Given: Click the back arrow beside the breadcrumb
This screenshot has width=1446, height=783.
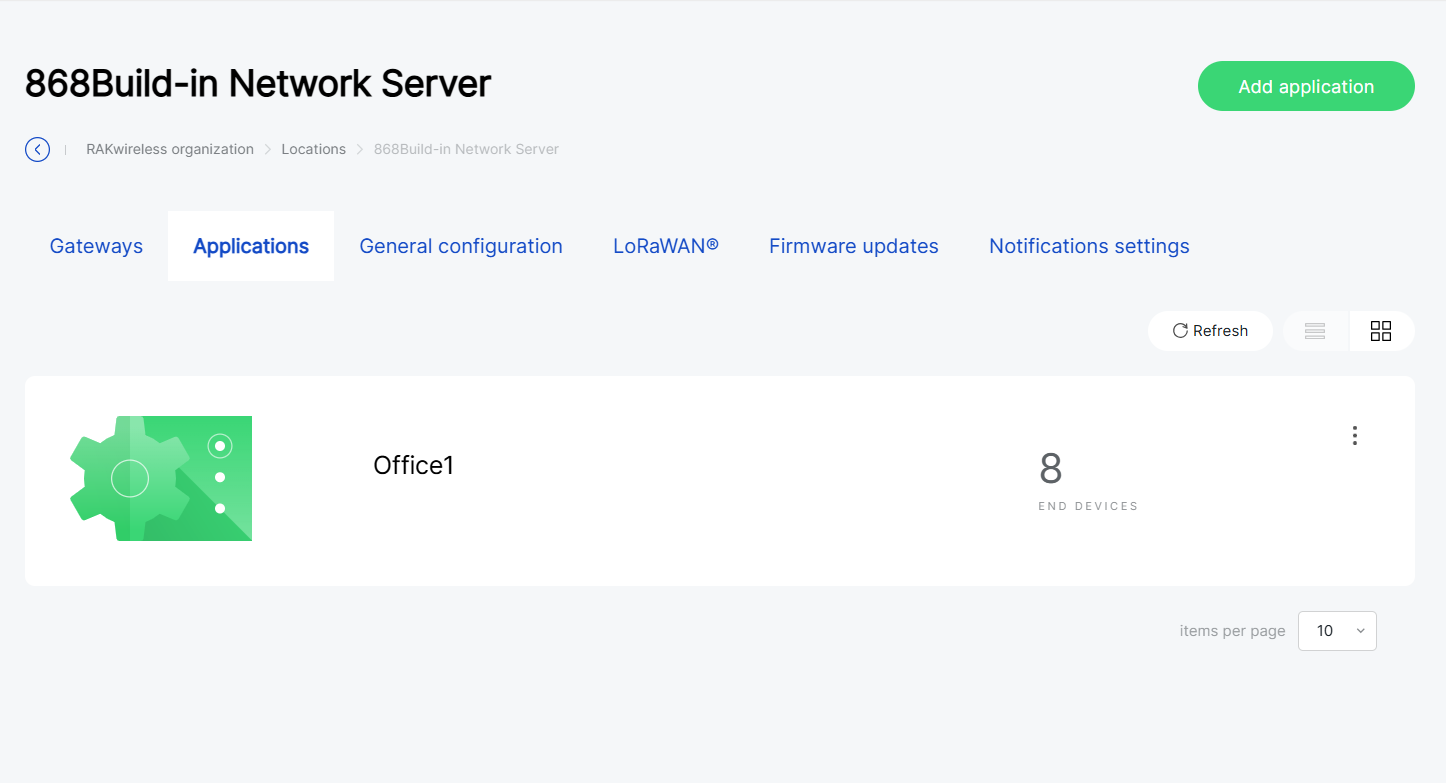Looking at the screenshot, I should (x=37, y=148).
